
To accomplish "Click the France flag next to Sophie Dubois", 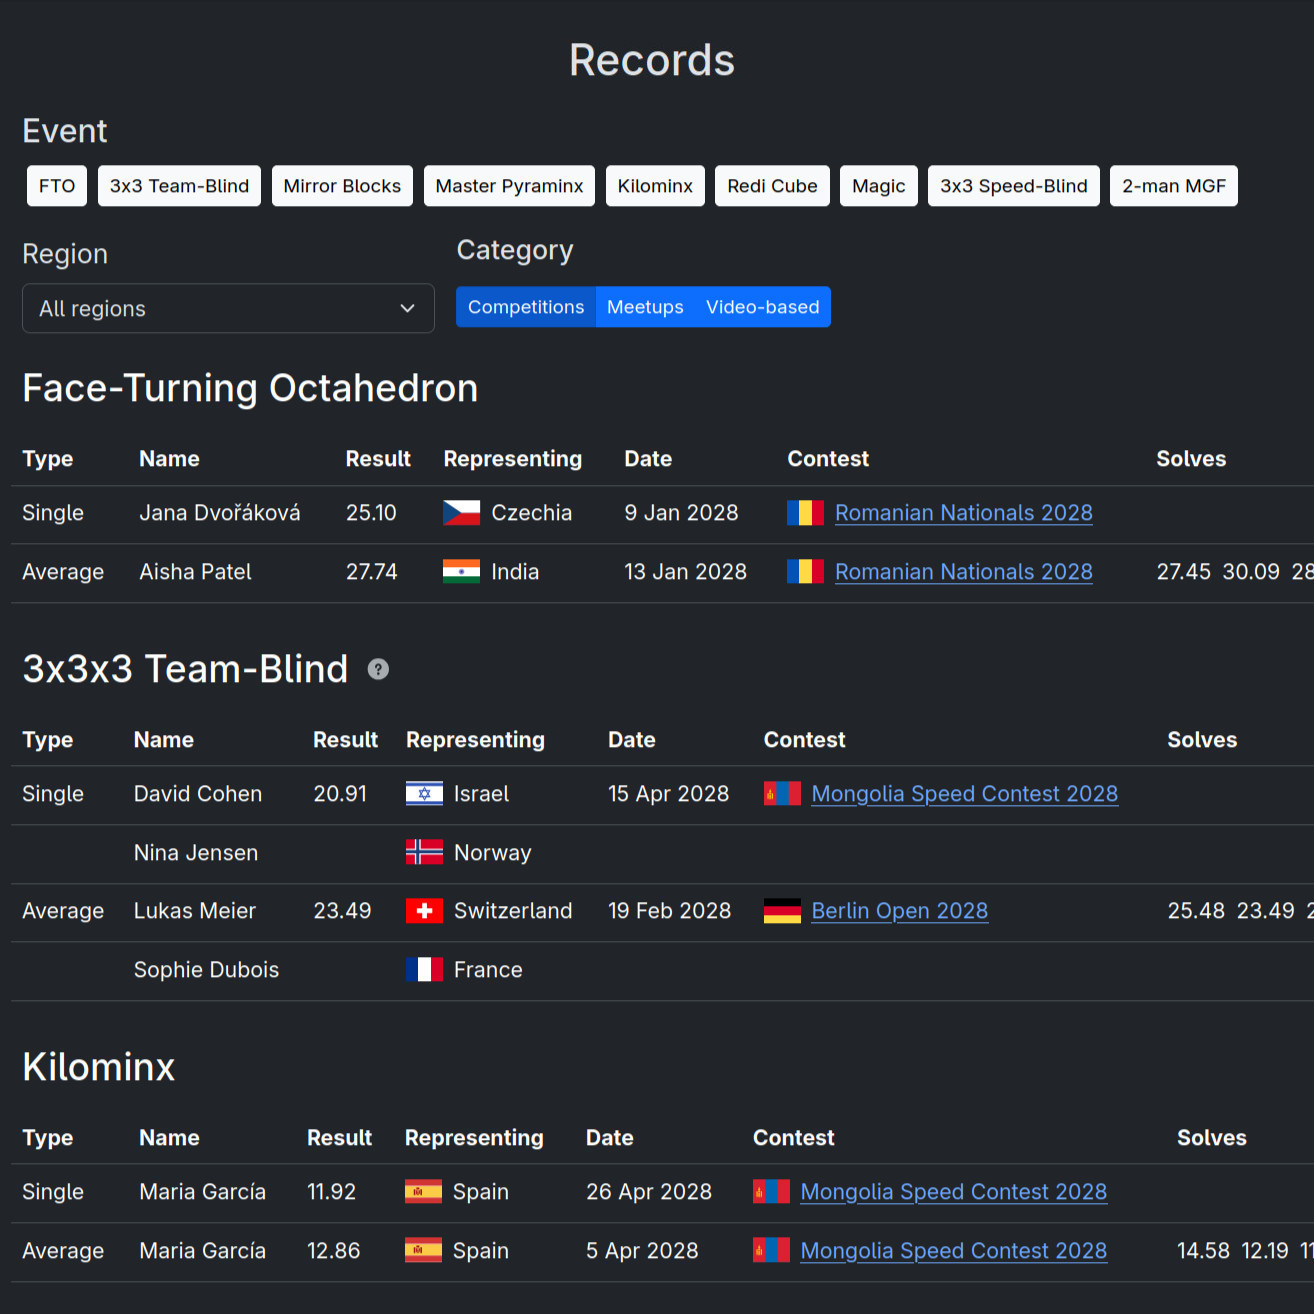I will coord(424,970).
